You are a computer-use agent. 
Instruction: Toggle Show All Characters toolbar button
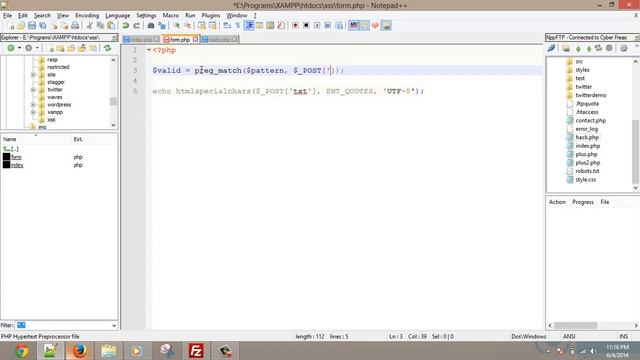coord(238,26)
